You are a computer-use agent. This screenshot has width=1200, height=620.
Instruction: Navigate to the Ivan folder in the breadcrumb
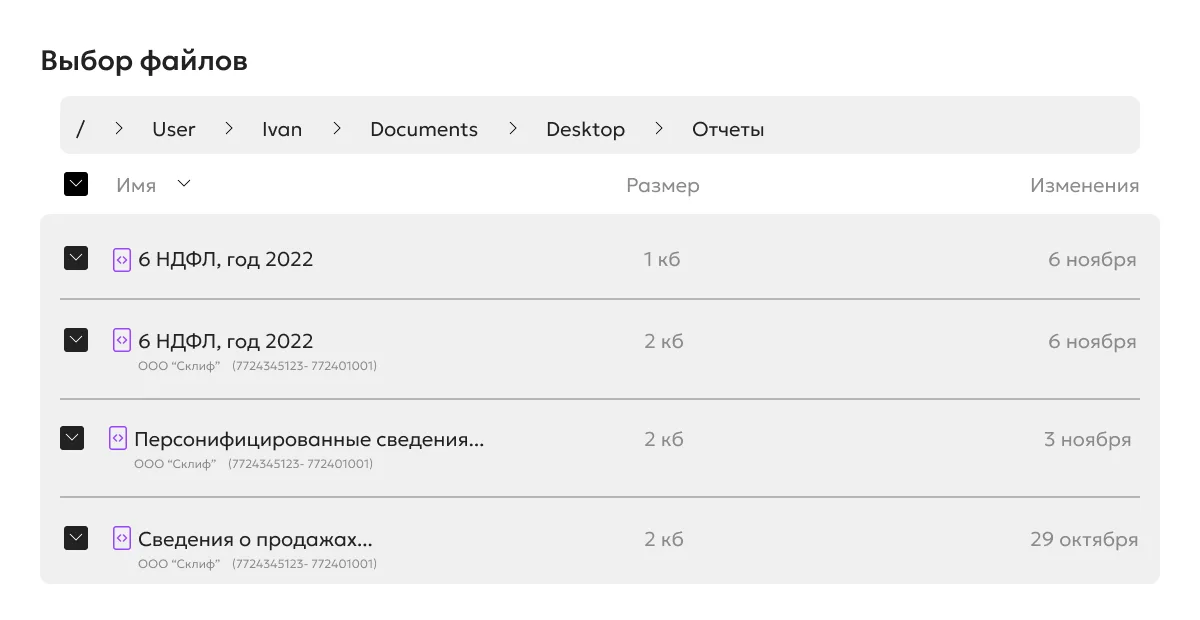click(x=282, y=129)
